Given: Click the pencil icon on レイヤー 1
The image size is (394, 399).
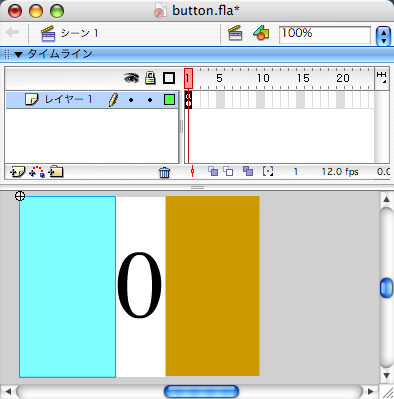Looking at the screenshot, I should click(x=113, y=100).
